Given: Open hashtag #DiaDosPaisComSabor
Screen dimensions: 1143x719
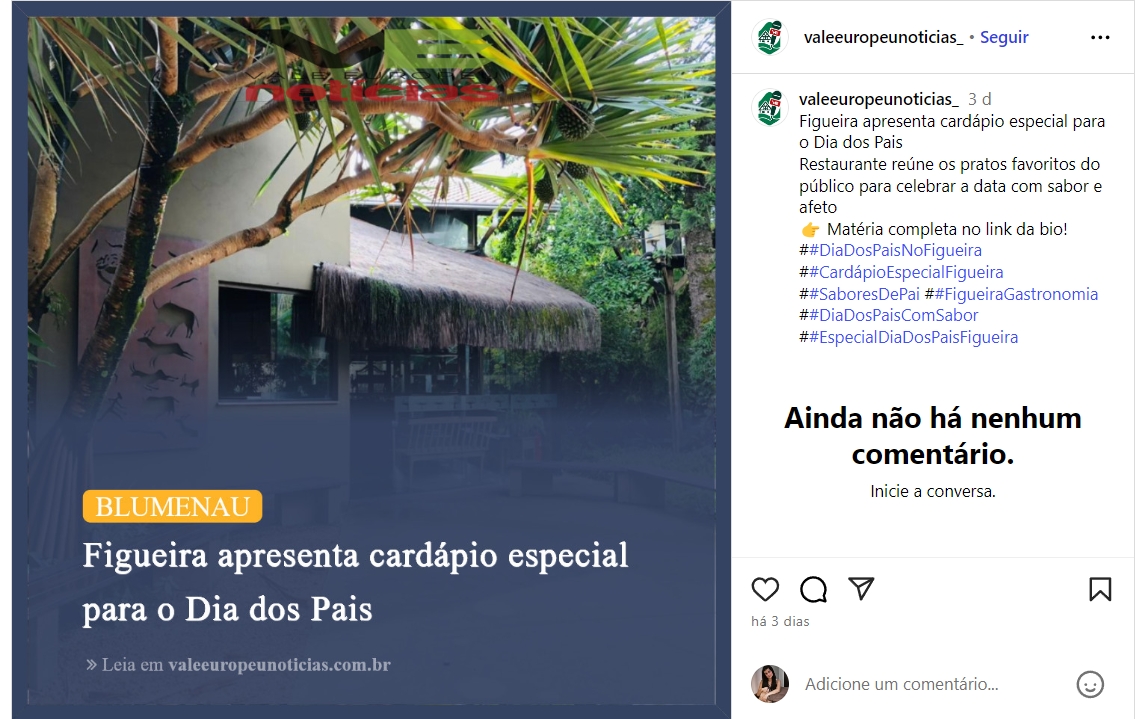Looking at the screenshot, I should [894, 315].
